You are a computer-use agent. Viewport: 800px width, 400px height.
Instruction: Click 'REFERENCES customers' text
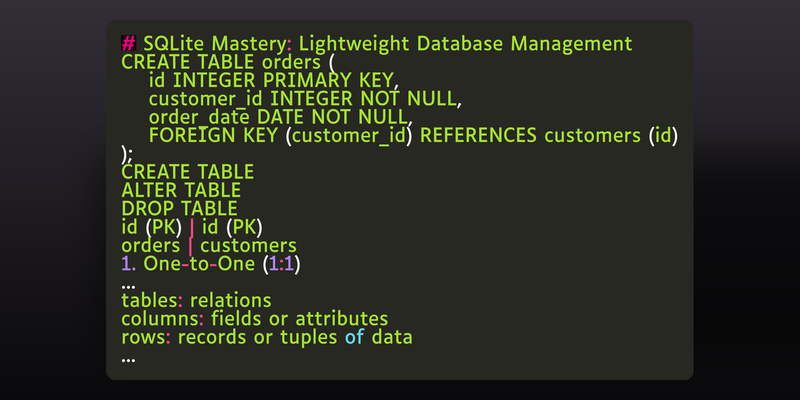click(530, 135)
